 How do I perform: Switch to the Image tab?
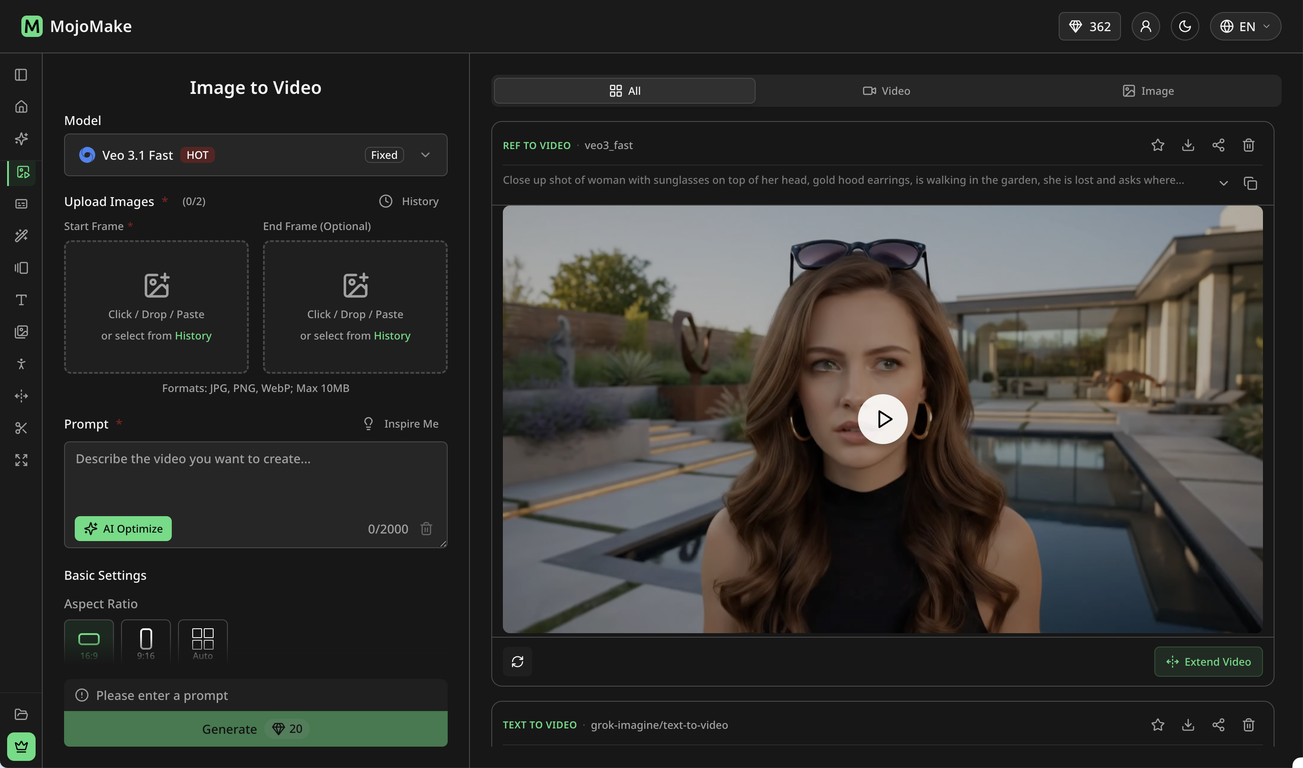1148,91
